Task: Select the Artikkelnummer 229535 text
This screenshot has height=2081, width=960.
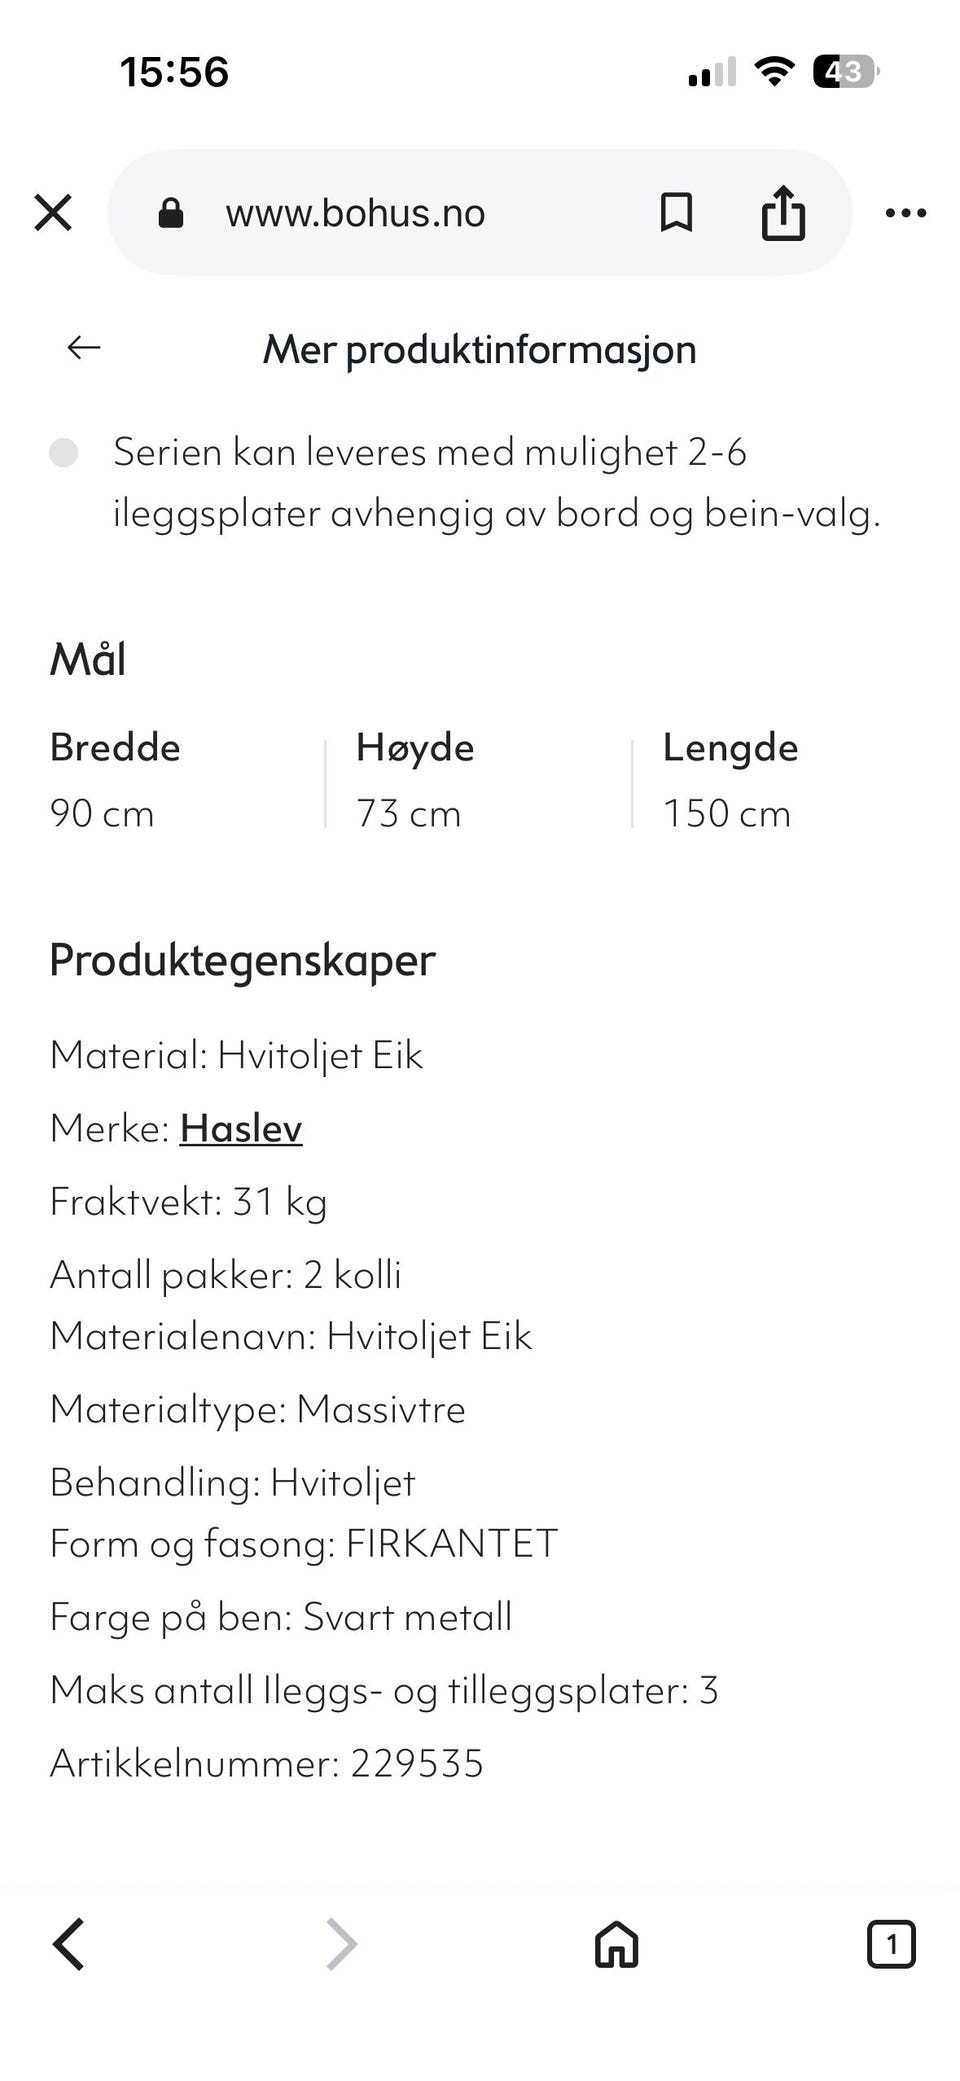Action: click(x=267, y=1764)
